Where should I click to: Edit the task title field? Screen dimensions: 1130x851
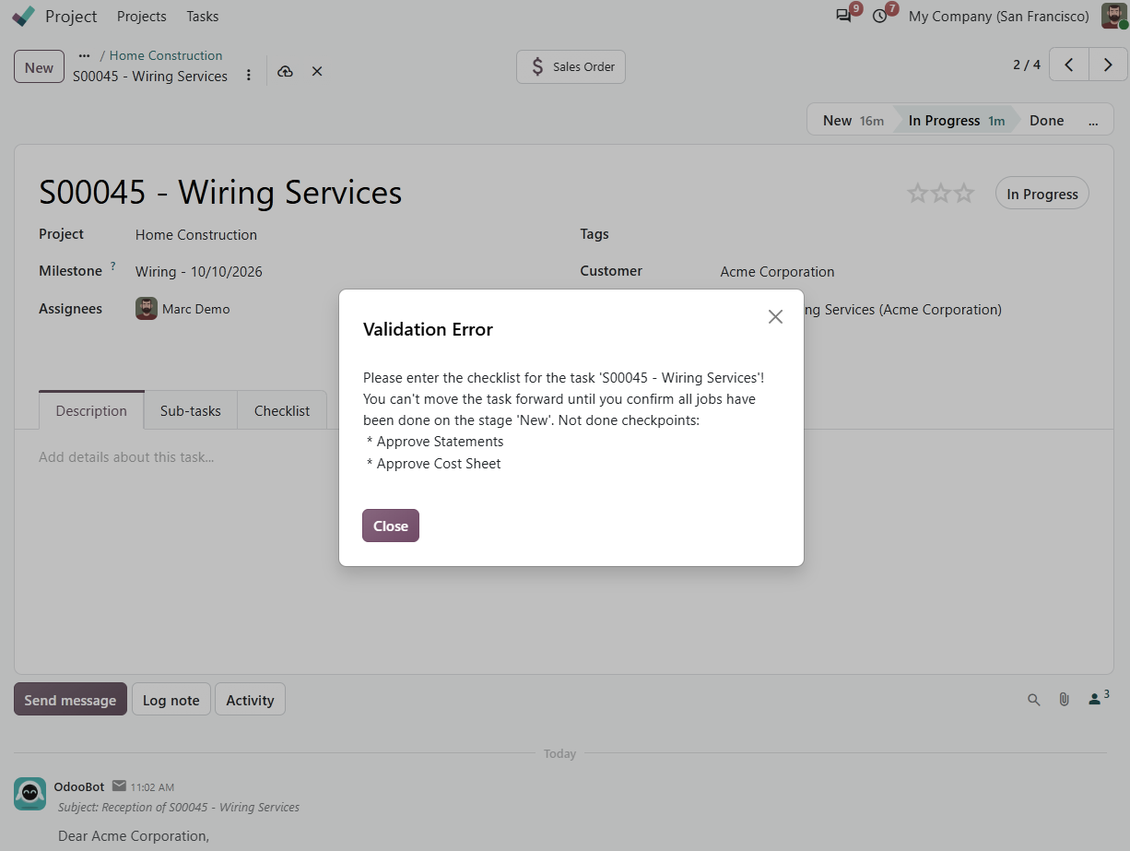click(x=221, y=192)
